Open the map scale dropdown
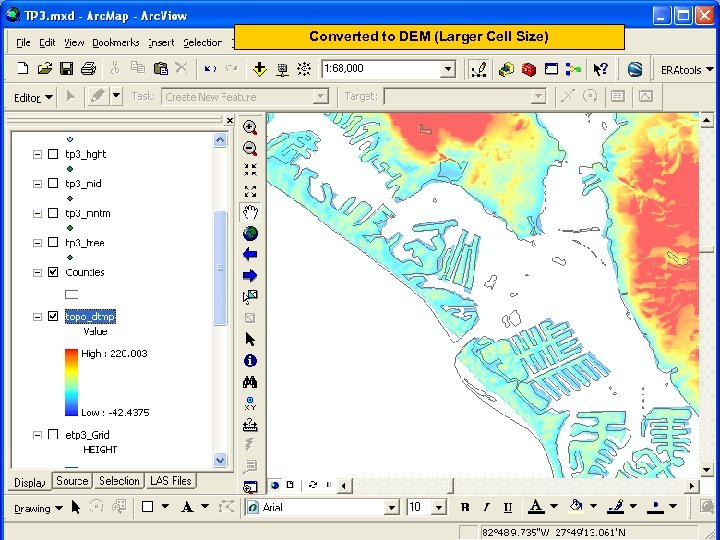The image size is (720, 540). (x=448, y=69)
